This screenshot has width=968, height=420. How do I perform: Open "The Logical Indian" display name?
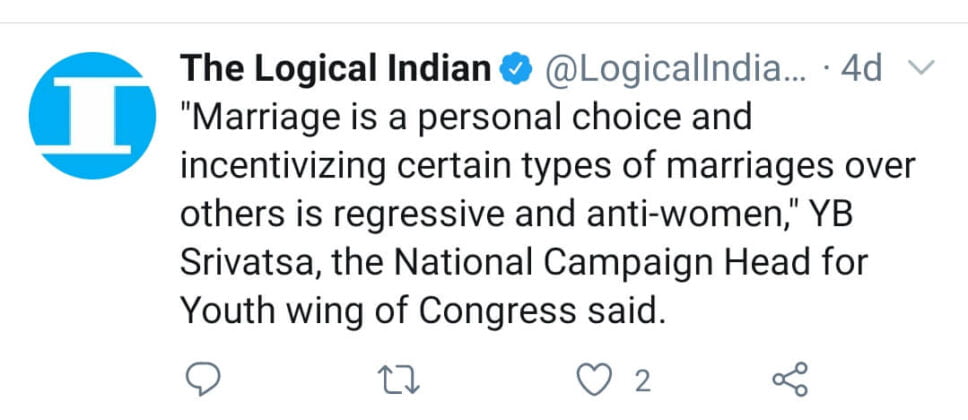(336, 69)
